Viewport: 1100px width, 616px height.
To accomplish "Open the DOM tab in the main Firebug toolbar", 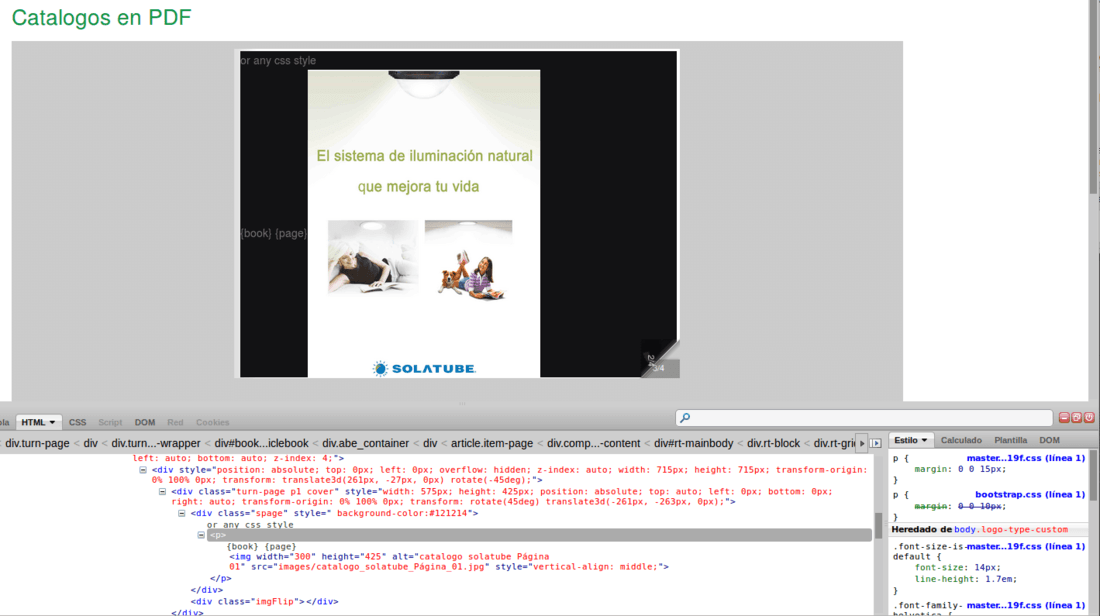I will click(x=145, y=422).
